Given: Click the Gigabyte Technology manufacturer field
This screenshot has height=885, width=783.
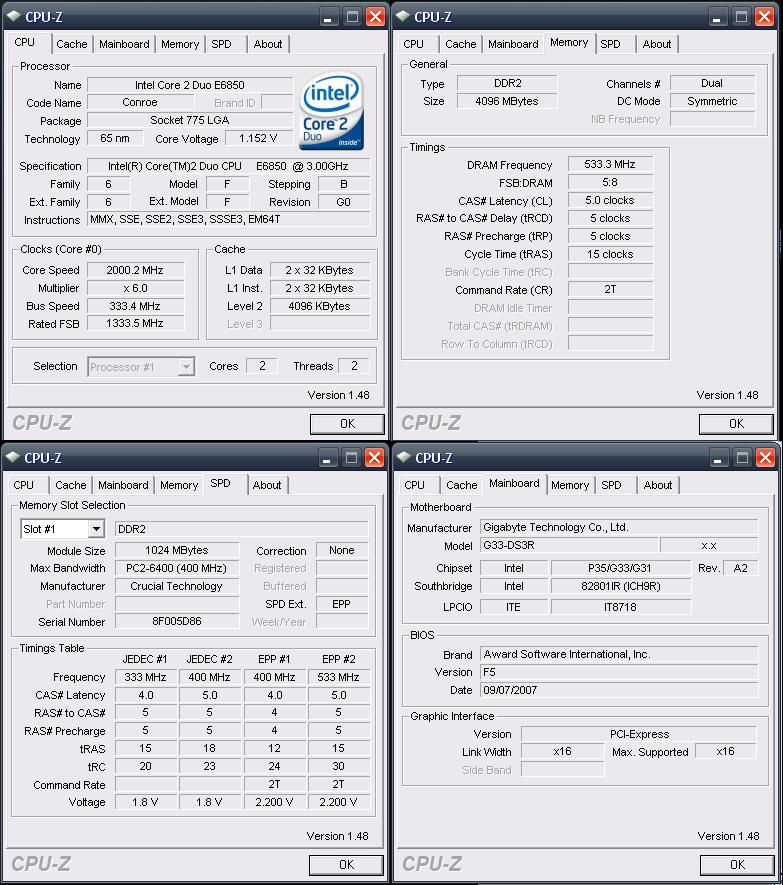Looking at the screenshot, I should (619, 528).
